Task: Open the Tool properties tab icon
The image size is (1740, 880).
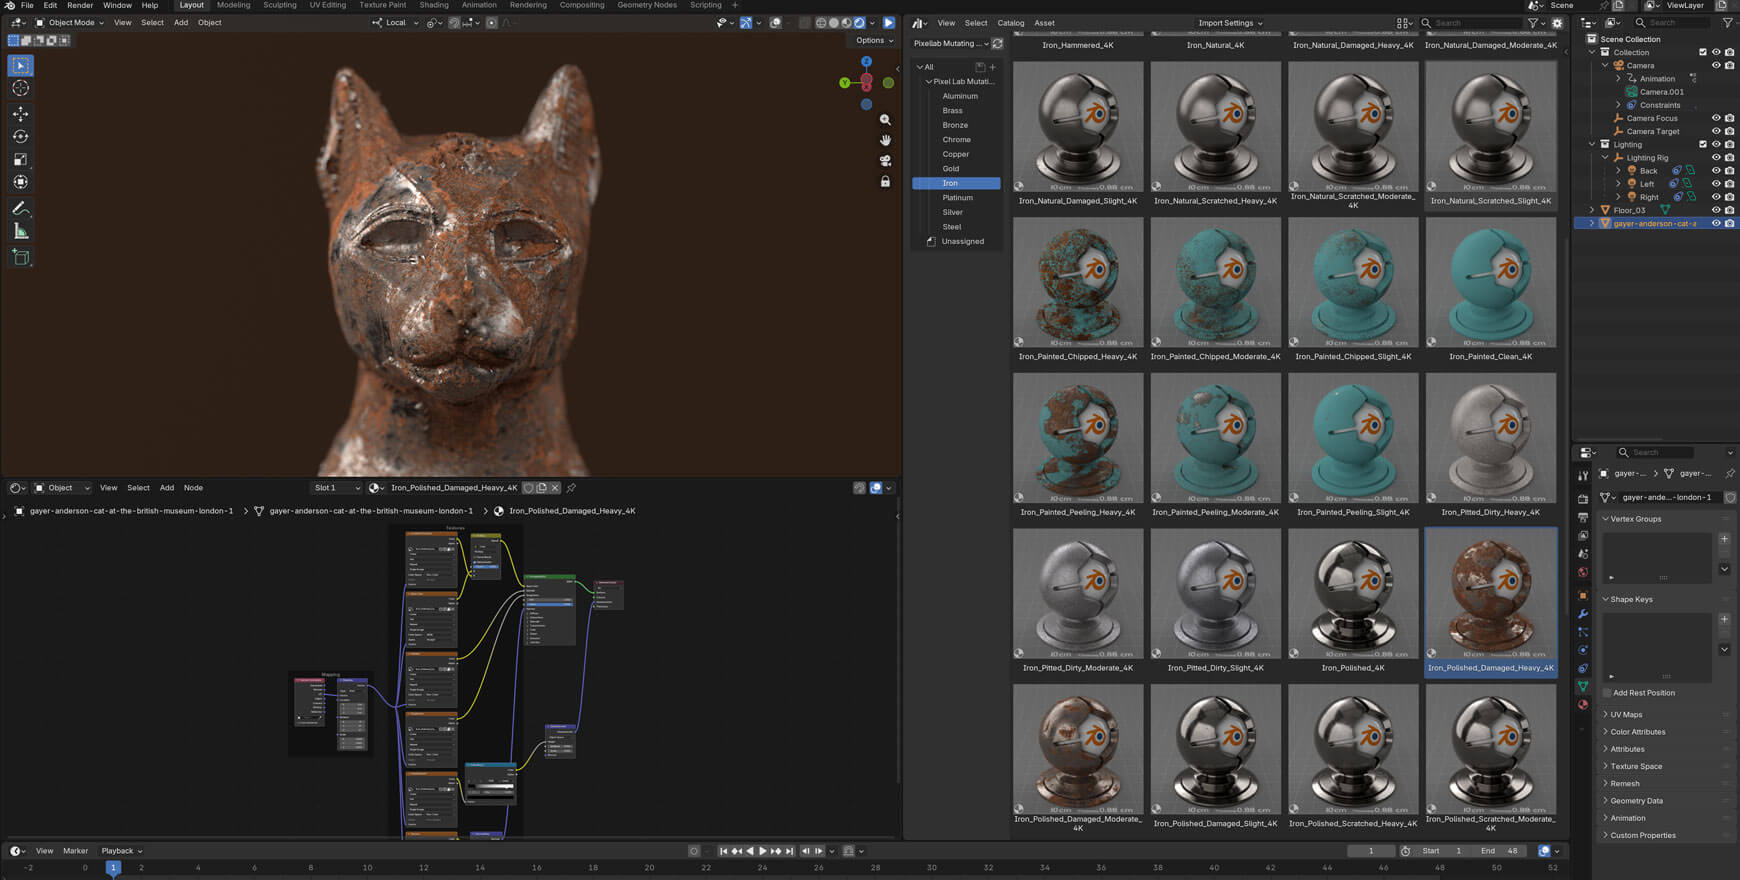Action: (1583, 476)
